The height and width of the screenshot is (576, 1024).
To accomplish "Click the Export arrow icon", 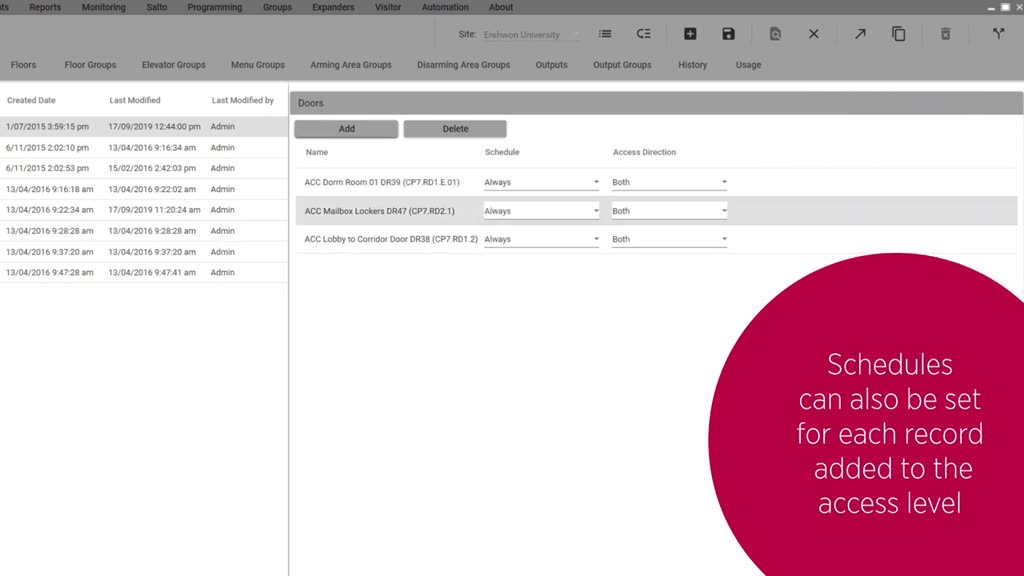I will pyautogui.click(x=860, y=34).
